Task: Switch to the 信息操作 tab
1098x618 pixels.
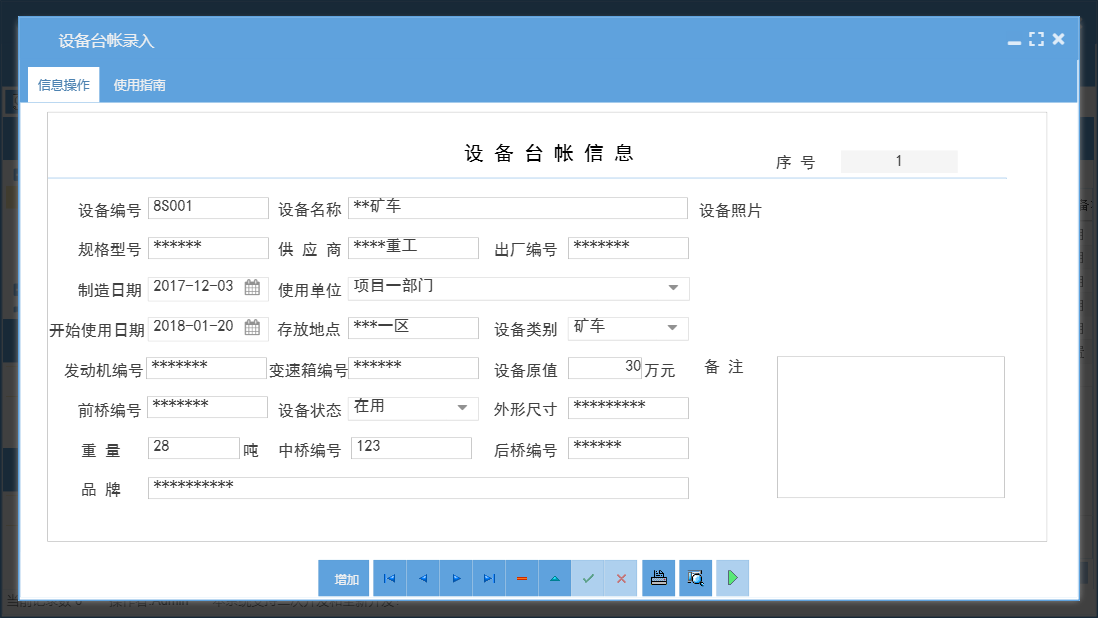Action: coord(63,84)
